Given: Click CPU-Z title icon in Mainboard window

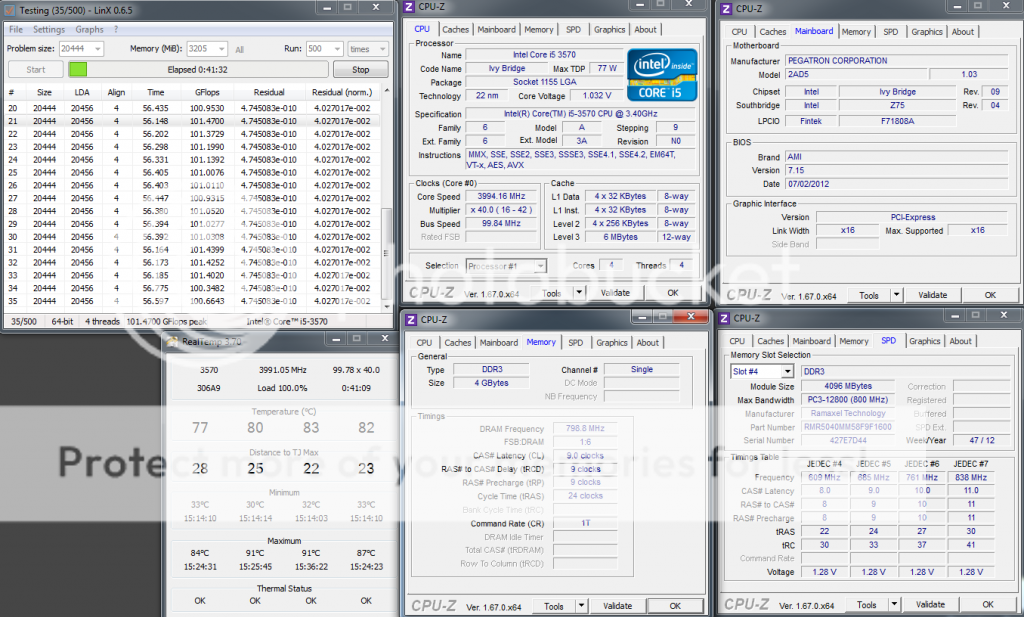Looking at the screenshot, I should coord(724,9).
